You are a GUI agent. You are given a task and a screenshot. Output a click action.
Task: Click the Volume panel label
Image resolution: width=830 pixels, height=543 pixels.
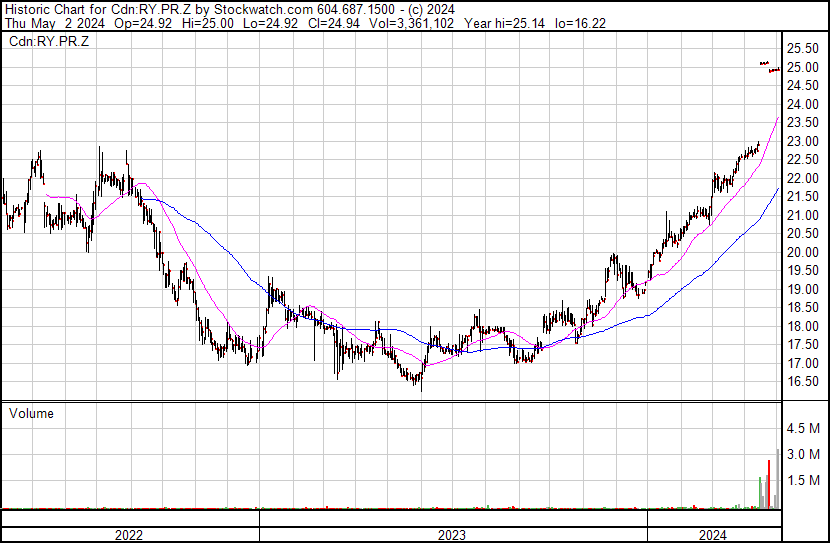[31, 413]
